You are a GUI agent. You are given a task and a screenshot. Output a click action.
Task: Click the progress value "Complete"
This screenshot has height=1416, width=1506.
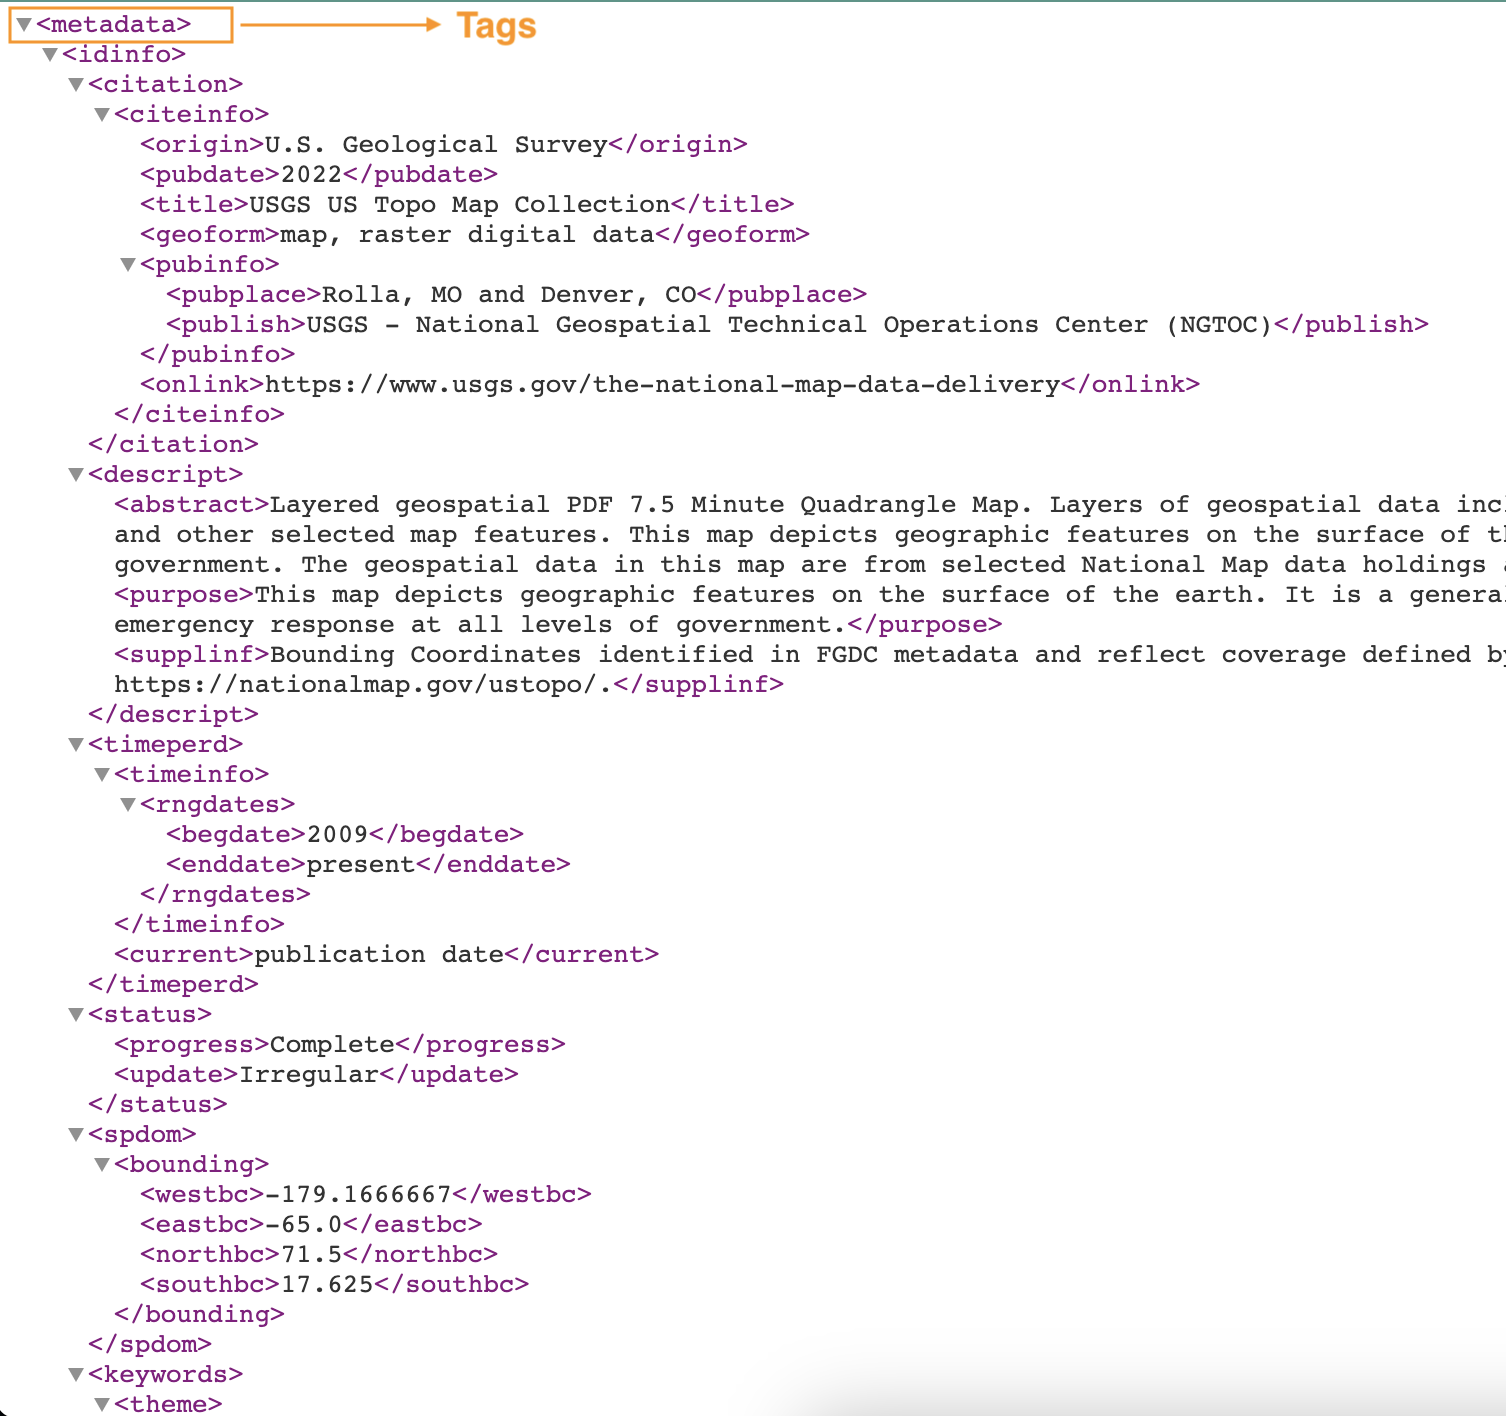pos(332,1044)
